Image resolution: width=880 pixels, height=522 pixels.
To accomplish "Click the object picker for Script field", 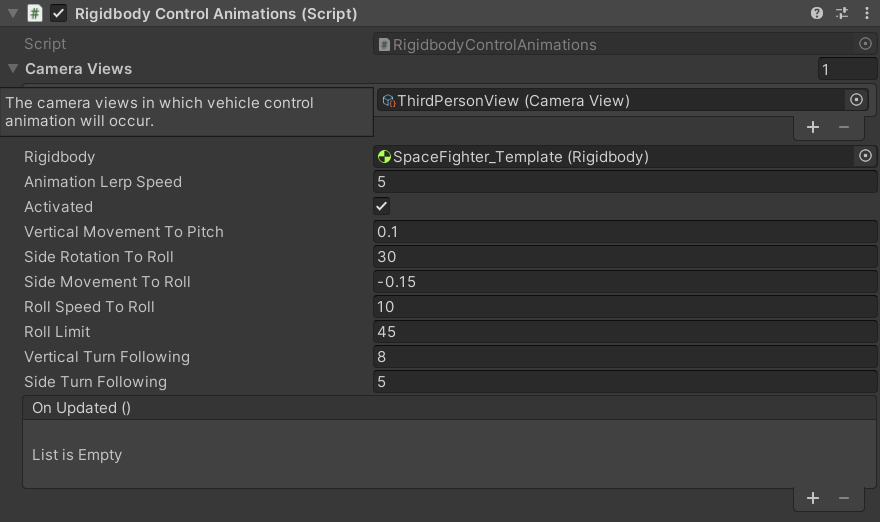I will [x=866, y=44].
